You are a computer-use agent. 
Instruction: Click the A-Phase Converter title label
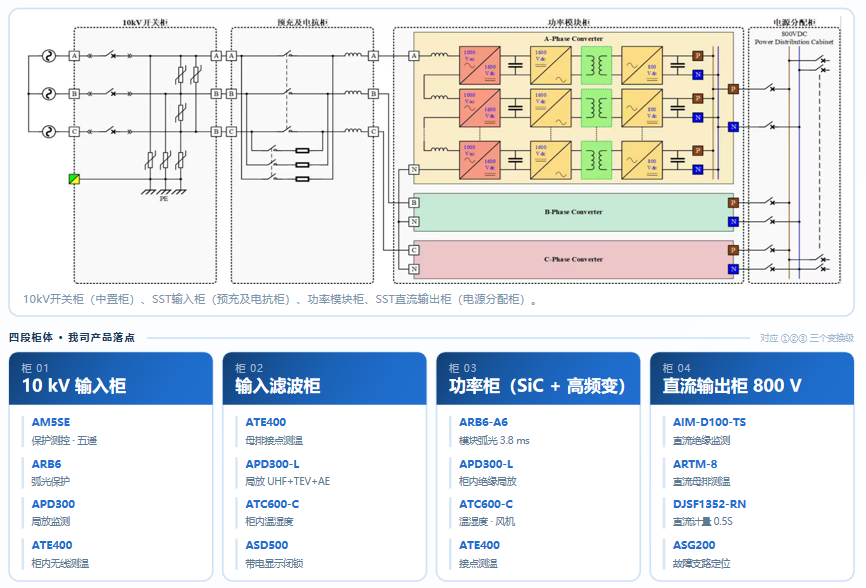[x=573, y=39]
